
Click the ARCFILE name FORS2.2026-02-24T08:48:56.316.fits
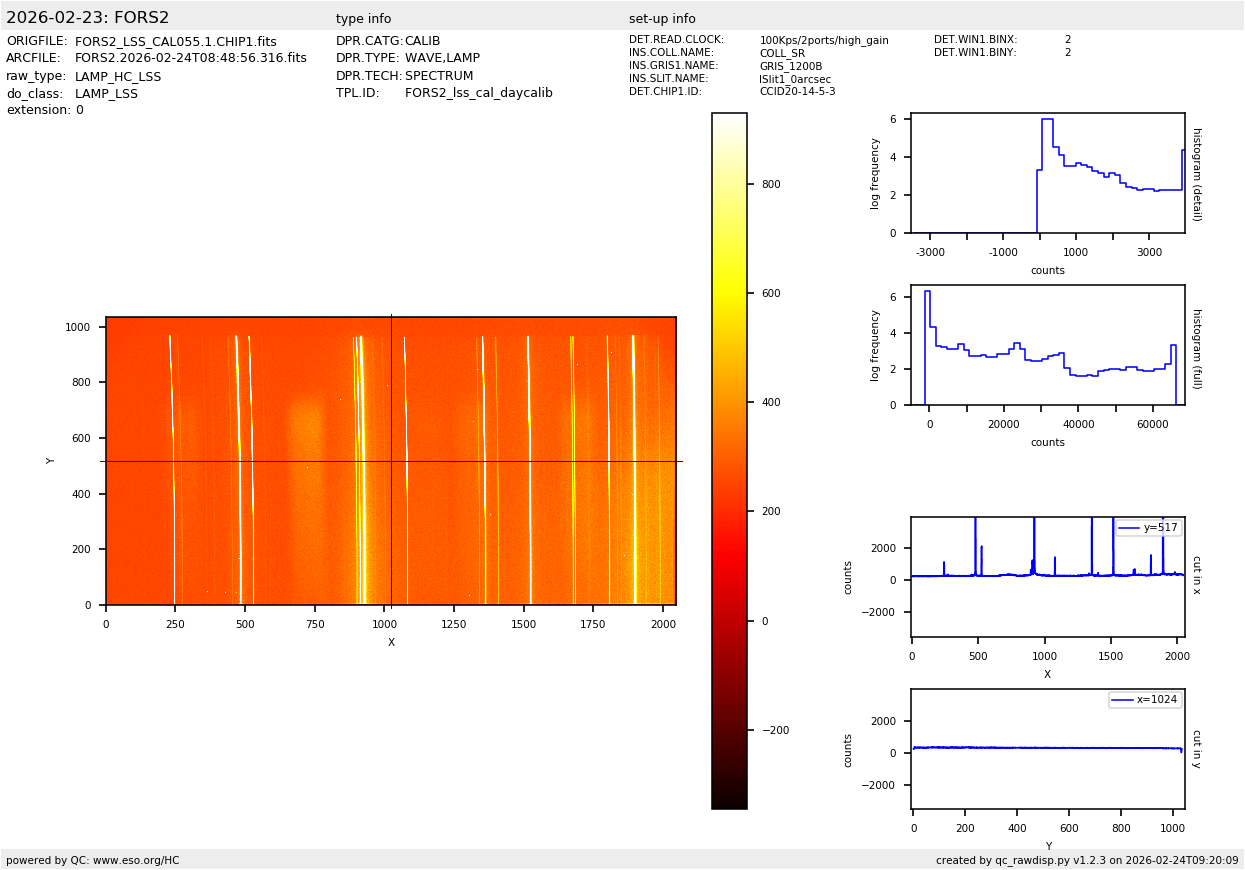coord(190,59)
